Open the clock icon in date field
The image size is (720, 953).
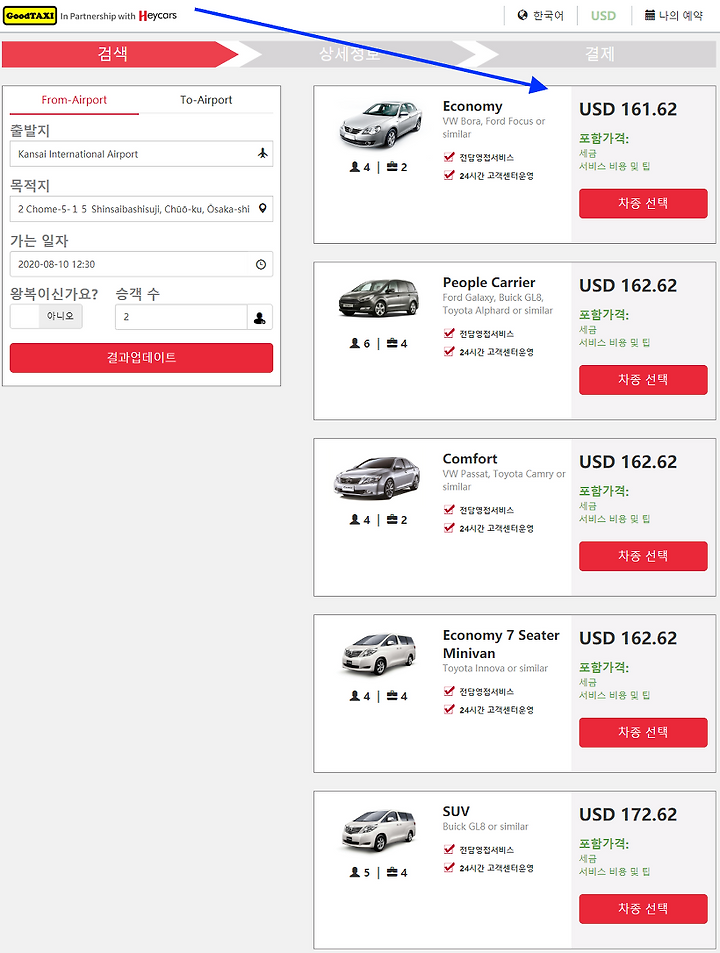click(261, 264)
